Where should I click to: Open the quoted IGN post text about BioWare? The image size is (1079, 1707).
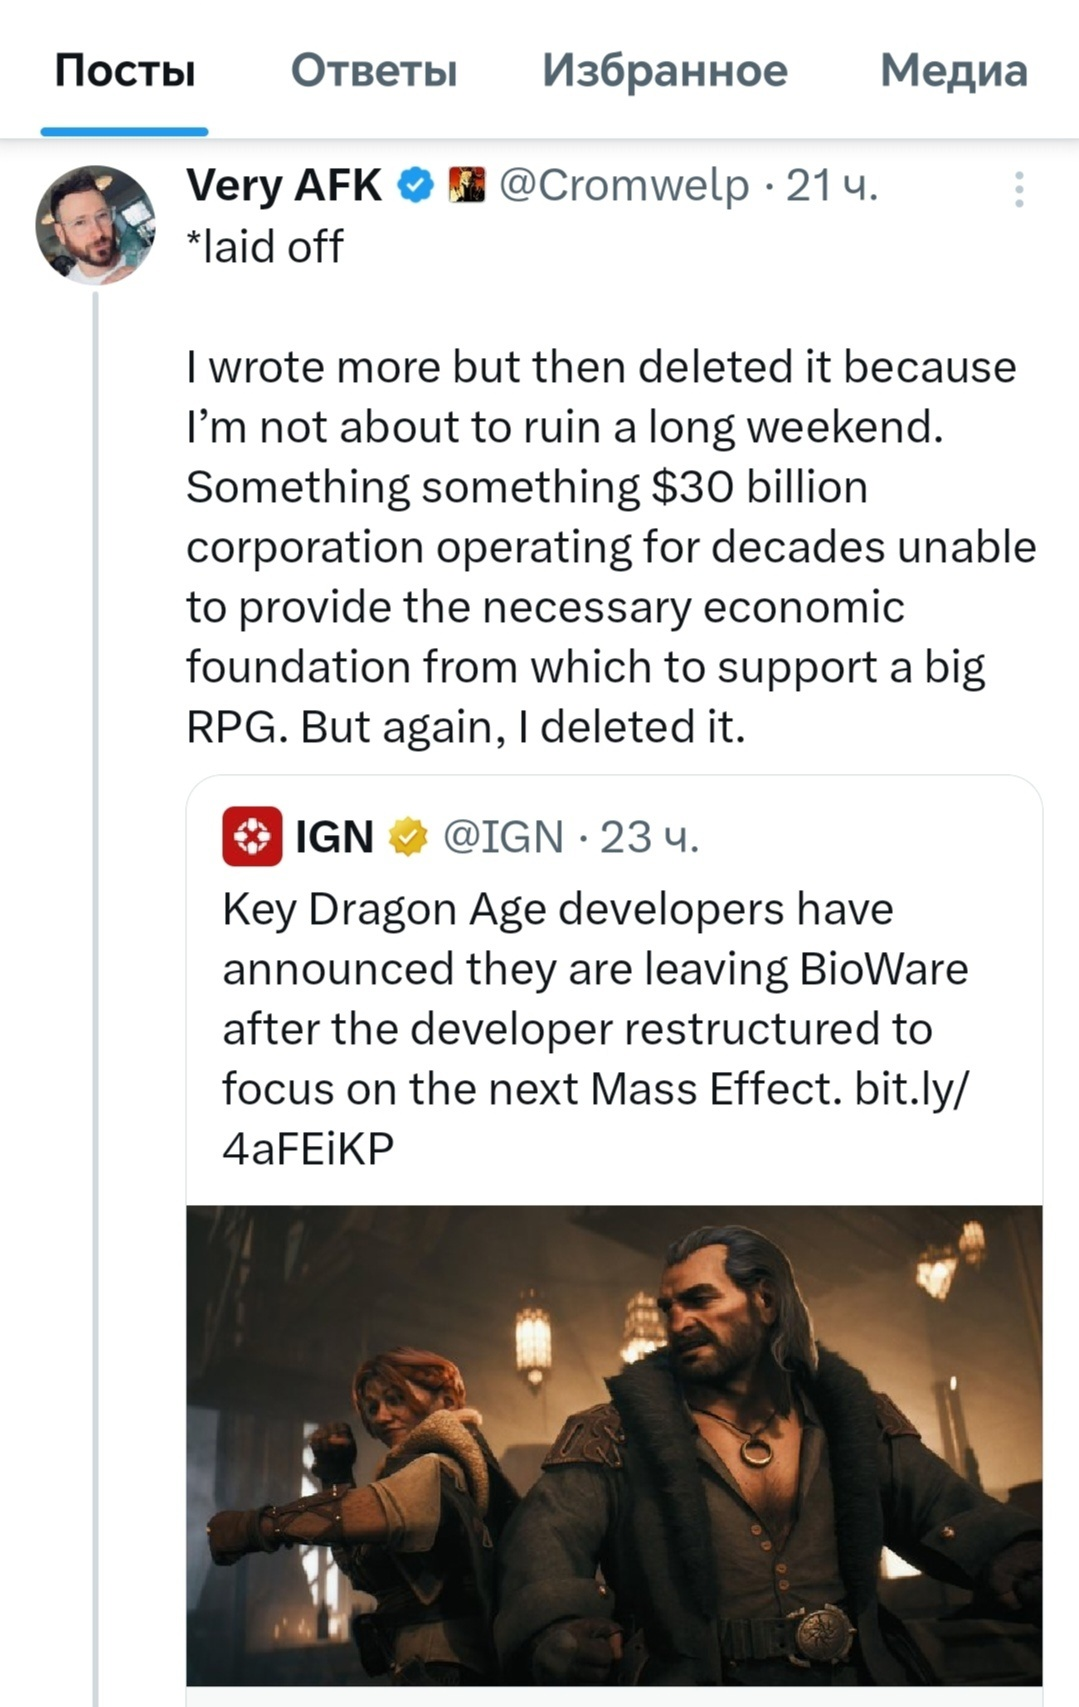coord(596,1028)
